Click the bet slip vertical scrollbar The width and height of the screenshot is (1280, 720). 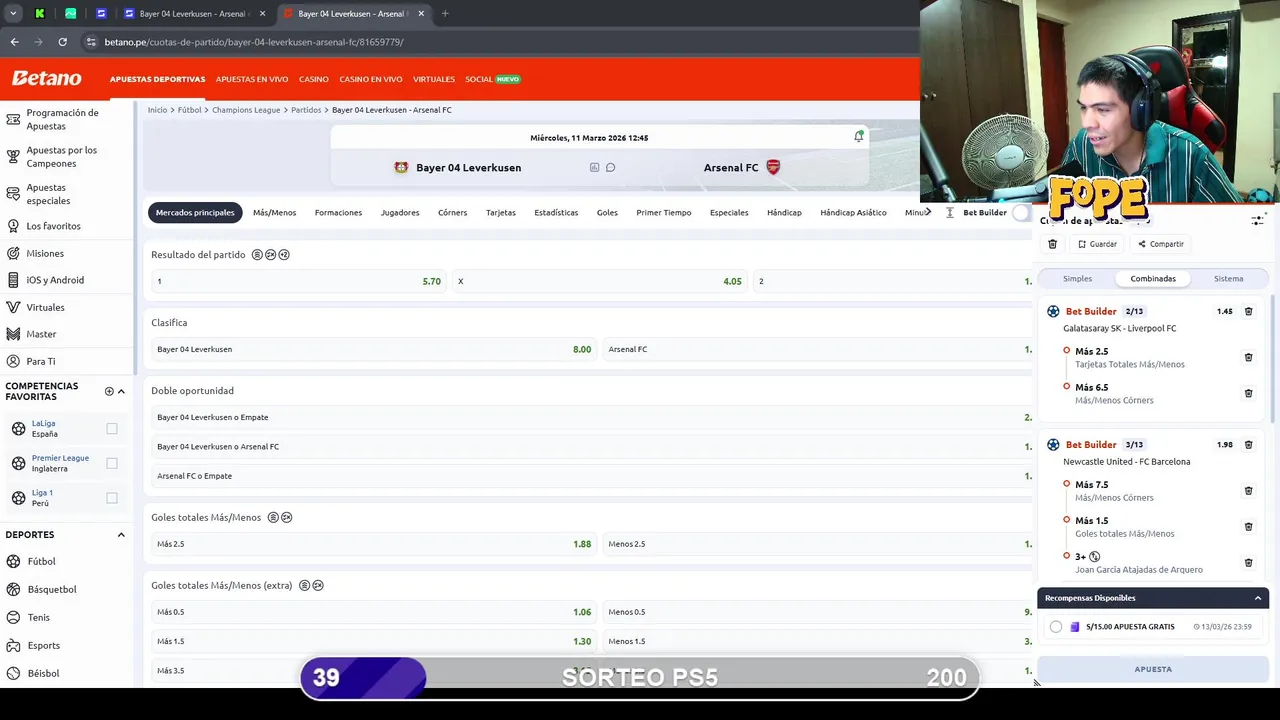click(x=1273, y=360)
